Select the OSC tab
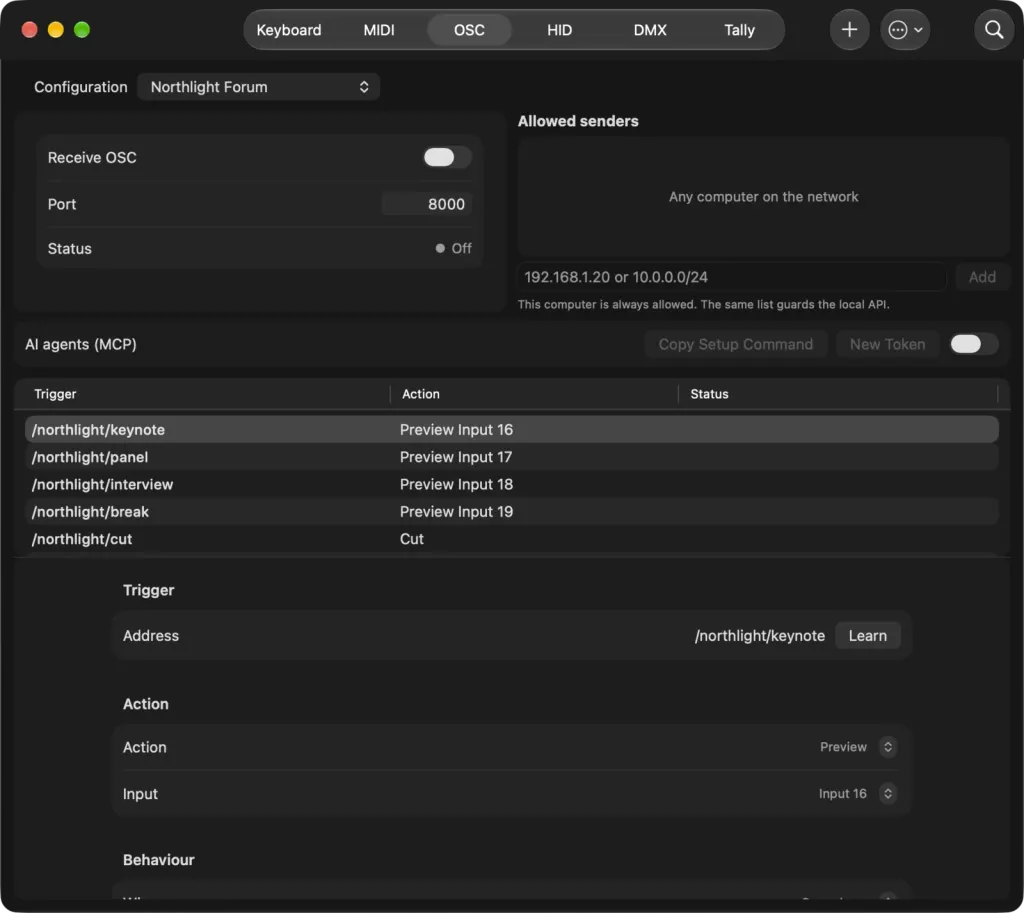1024x913 pixels. [469, 30]
